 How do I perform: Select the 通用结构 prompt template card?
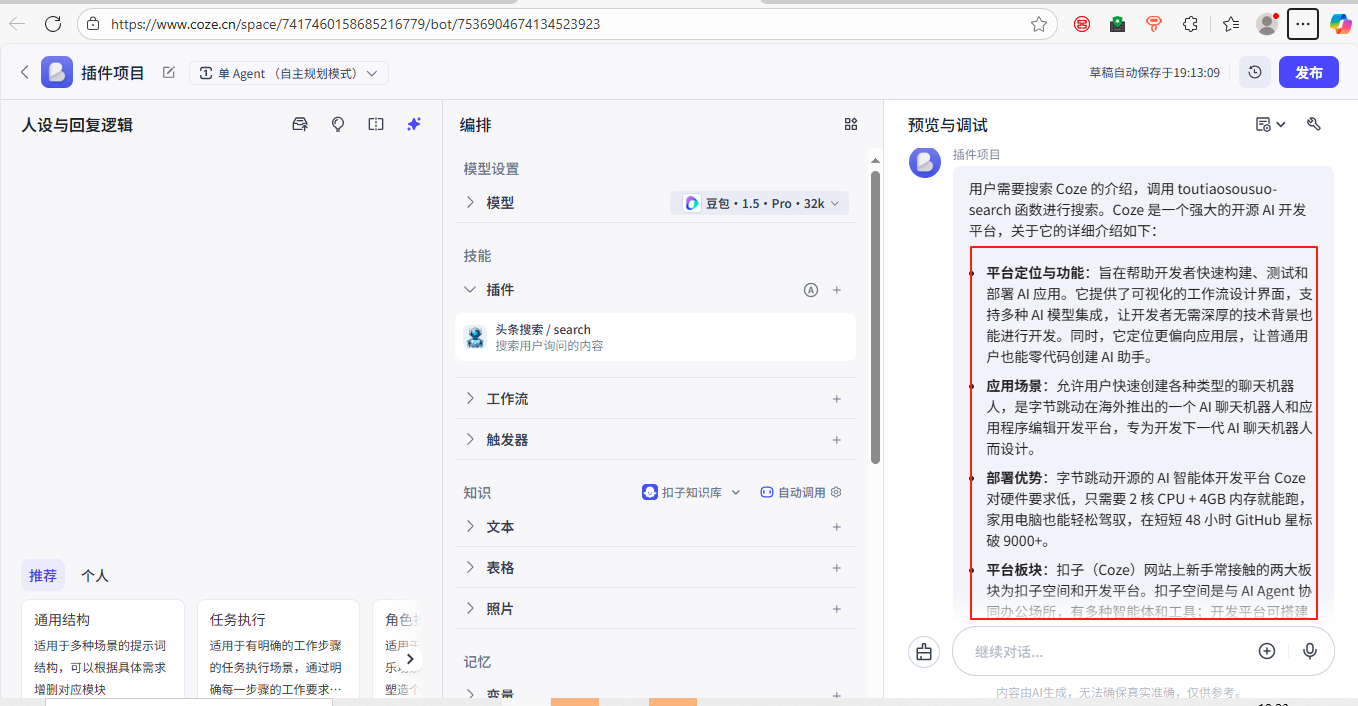point(103,650)
